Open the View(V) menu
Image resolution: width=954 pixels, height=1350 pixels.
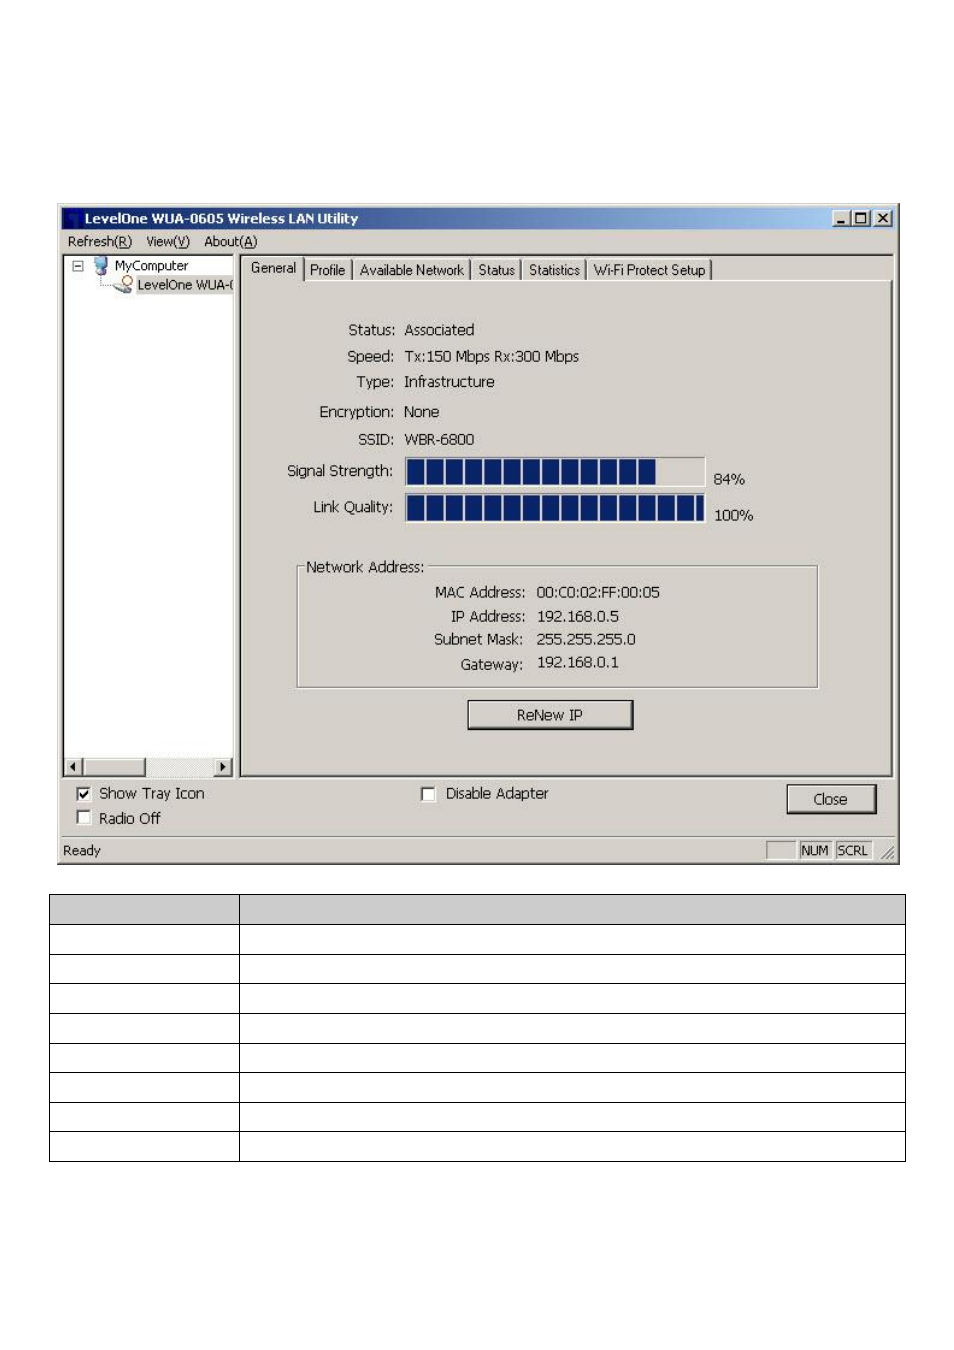pyautogui.click(x=167, y=242)
